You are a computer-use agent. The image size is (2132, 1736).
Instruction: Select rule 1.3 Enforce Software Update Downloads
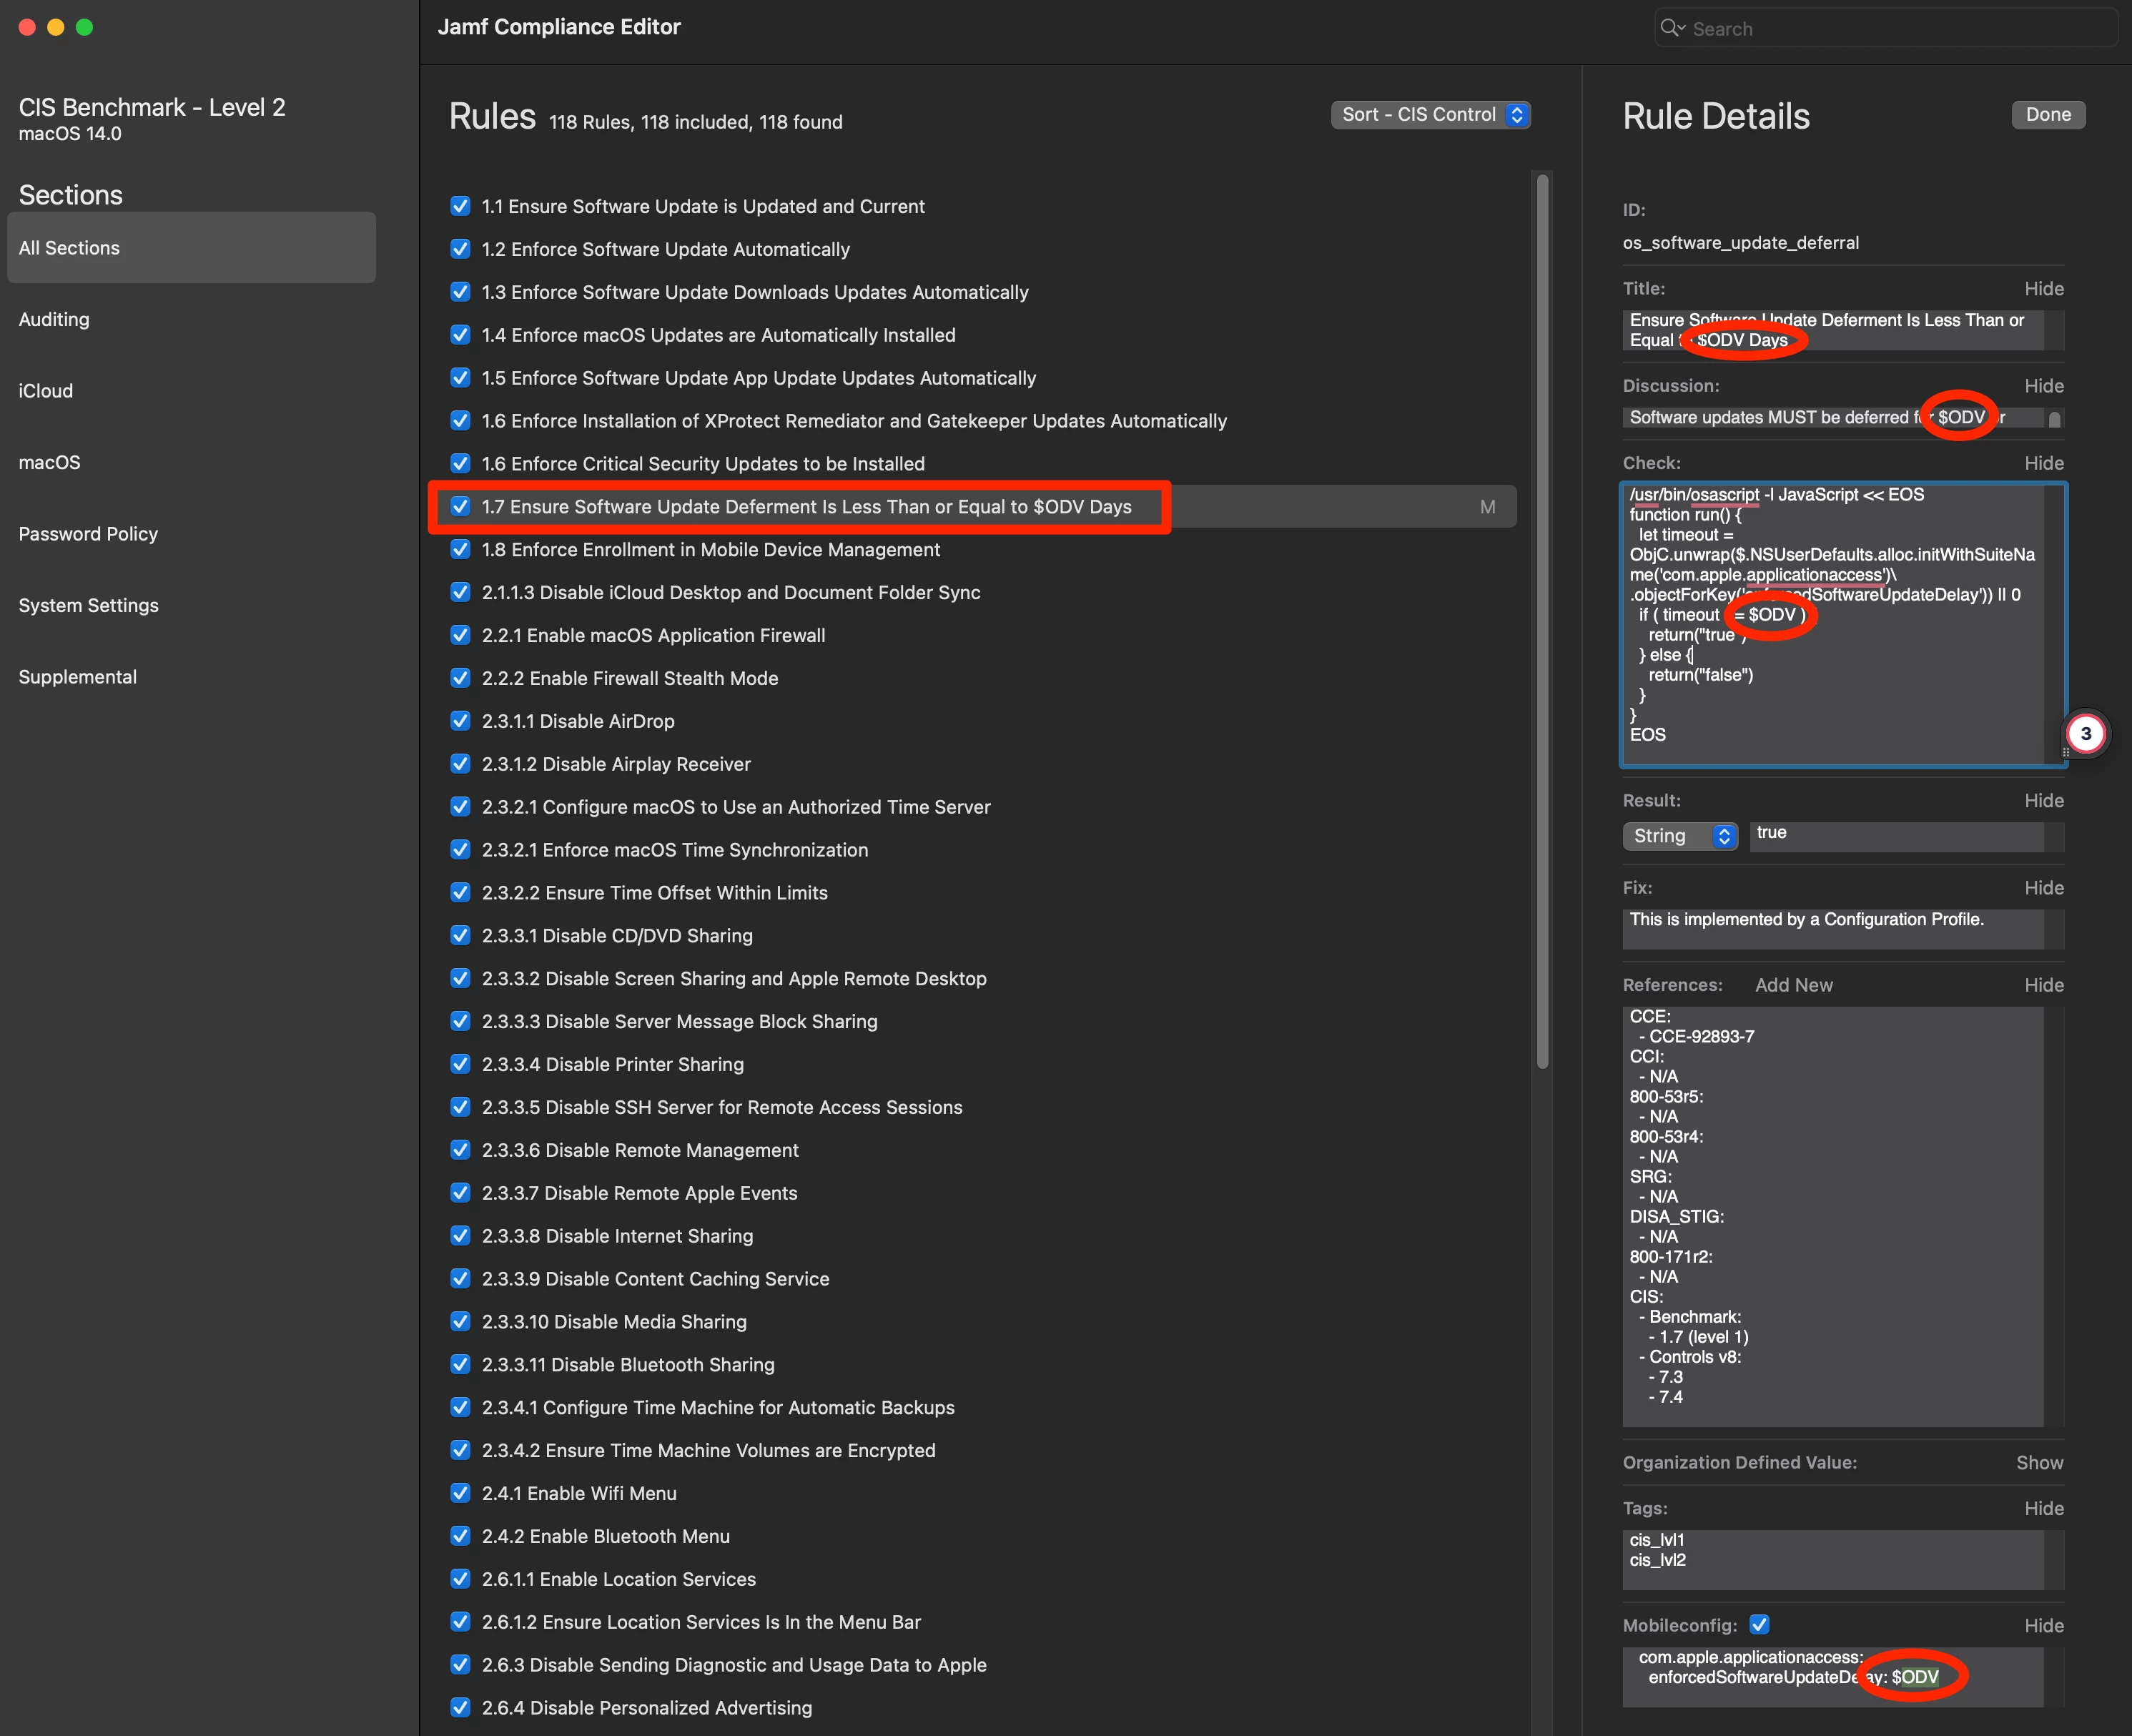755,292
